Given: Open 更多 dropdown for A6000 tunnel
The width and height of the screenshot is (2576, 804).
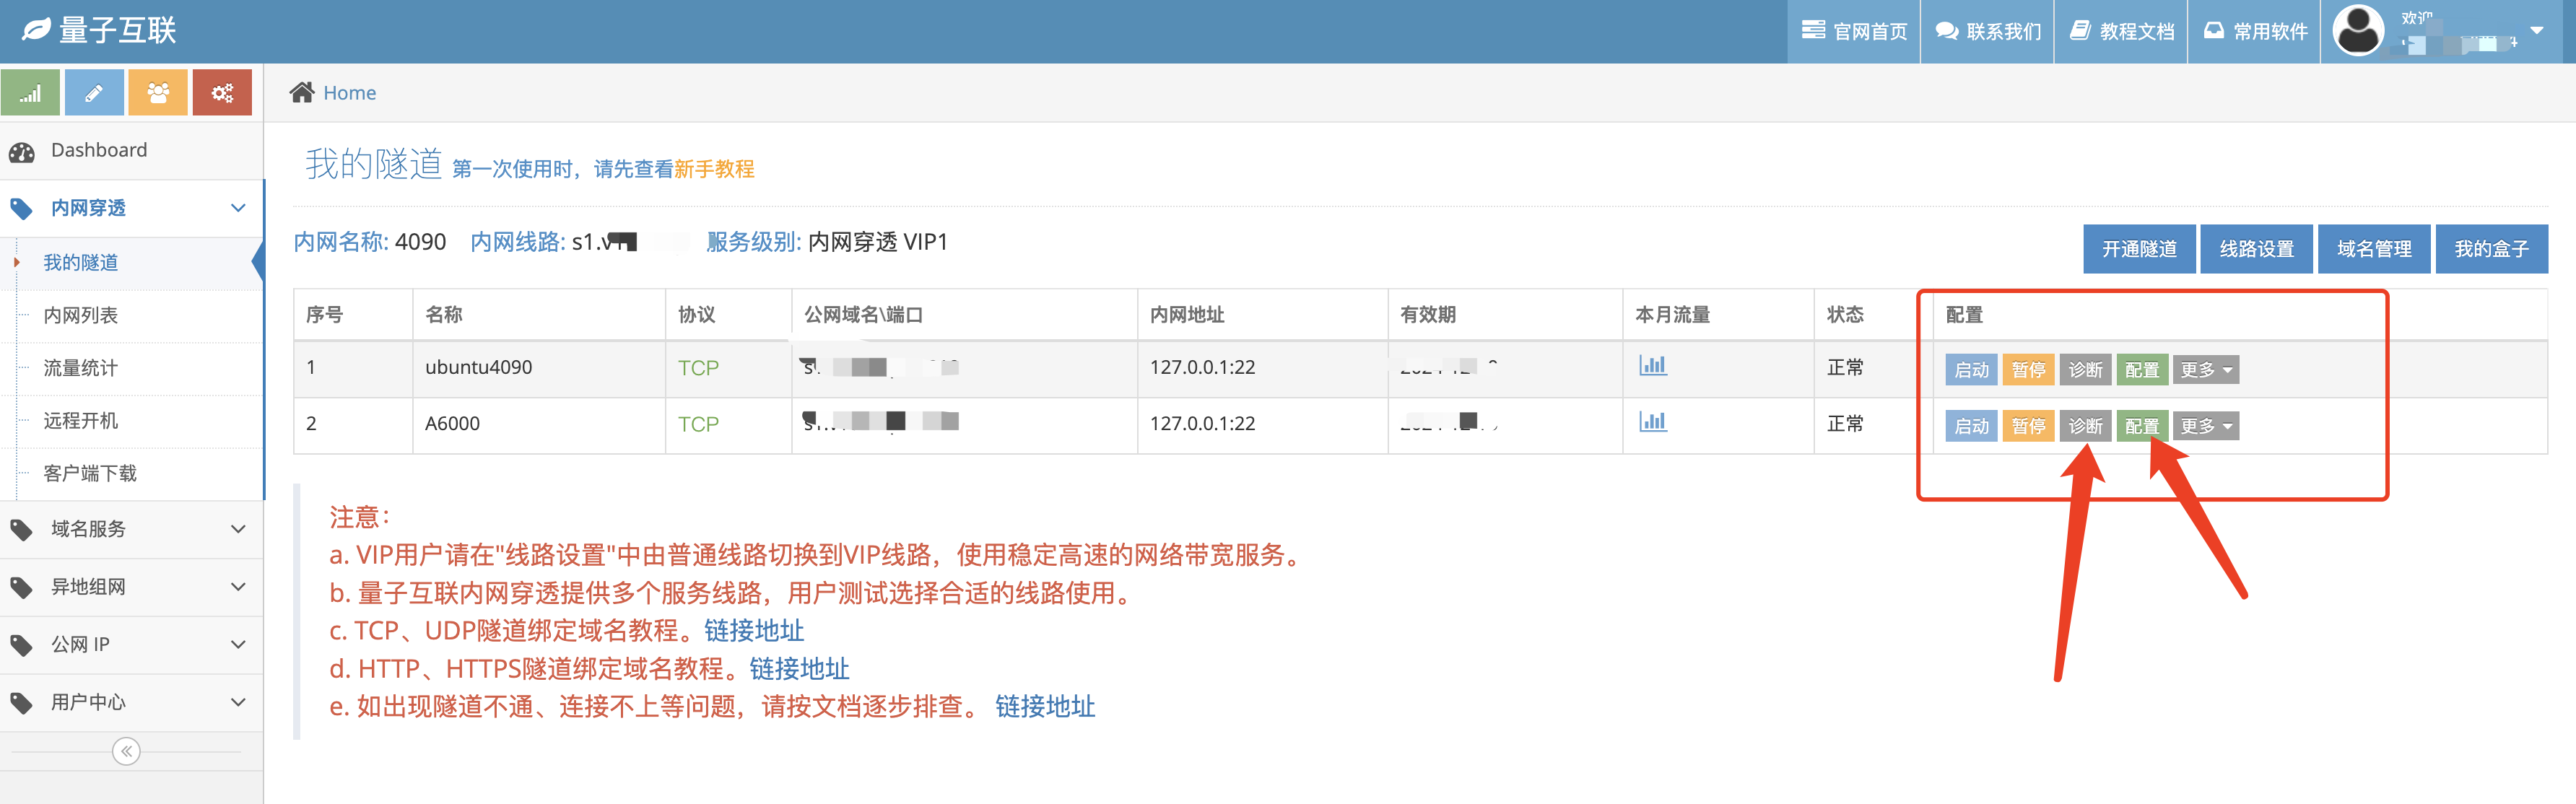Looking at the screenshot, I should point(2206,426).
